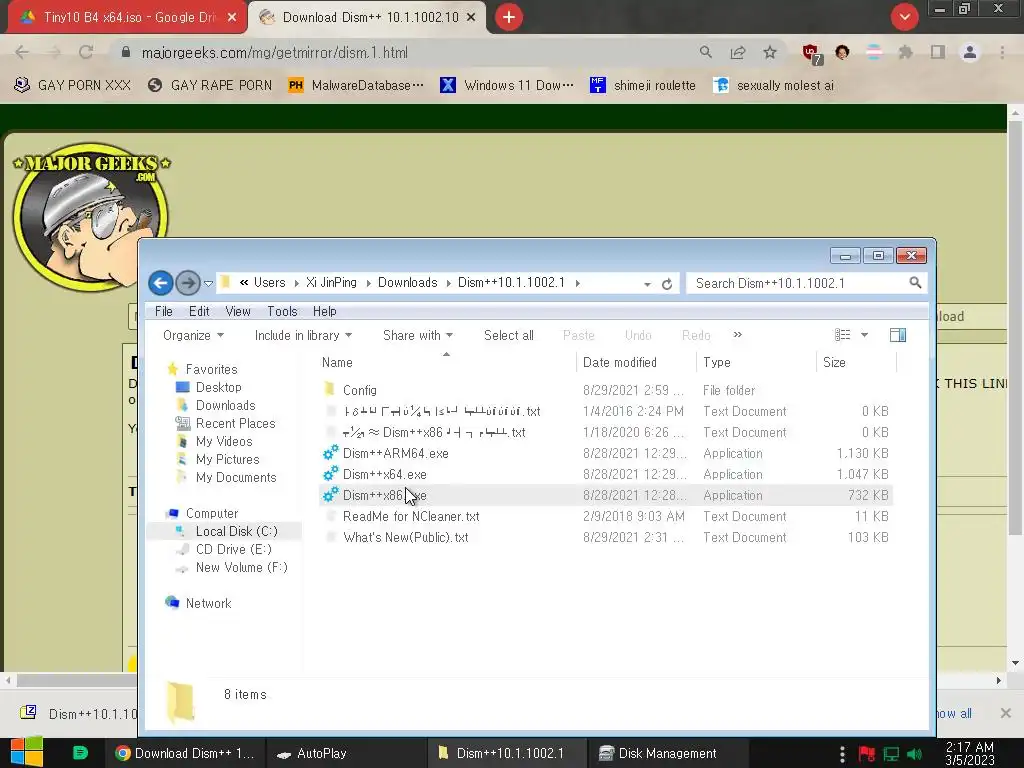Screen dimensions: 1024x768
Task: Toggle Chrome's side panel icon
Action: (x=938, y=52)
